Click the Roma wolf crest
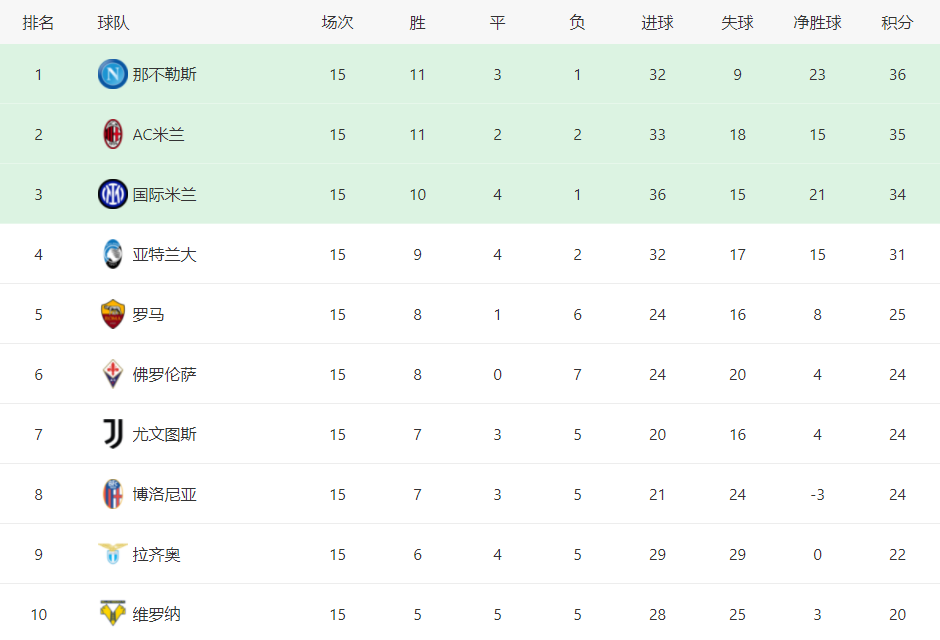940x640 pixels. click(x=113, y=314)
